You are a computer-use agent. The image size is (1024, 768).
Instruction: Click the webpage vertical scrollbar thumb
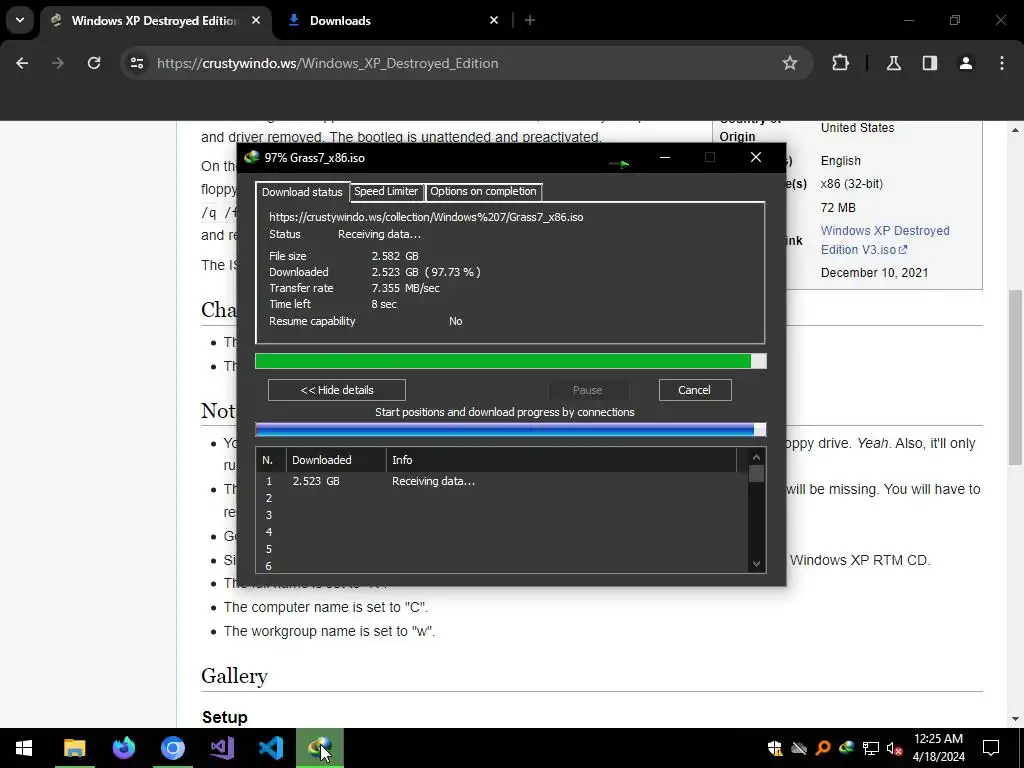tap(1015, 377)
